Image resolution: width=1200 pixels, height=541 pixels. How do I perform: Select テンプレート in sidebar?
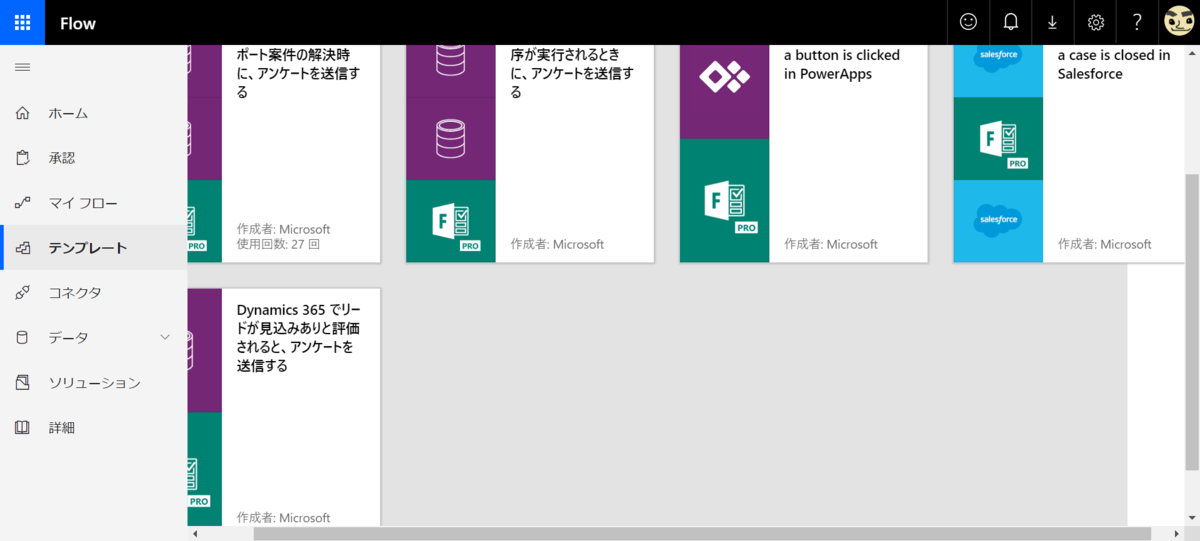tap(93, 248)
